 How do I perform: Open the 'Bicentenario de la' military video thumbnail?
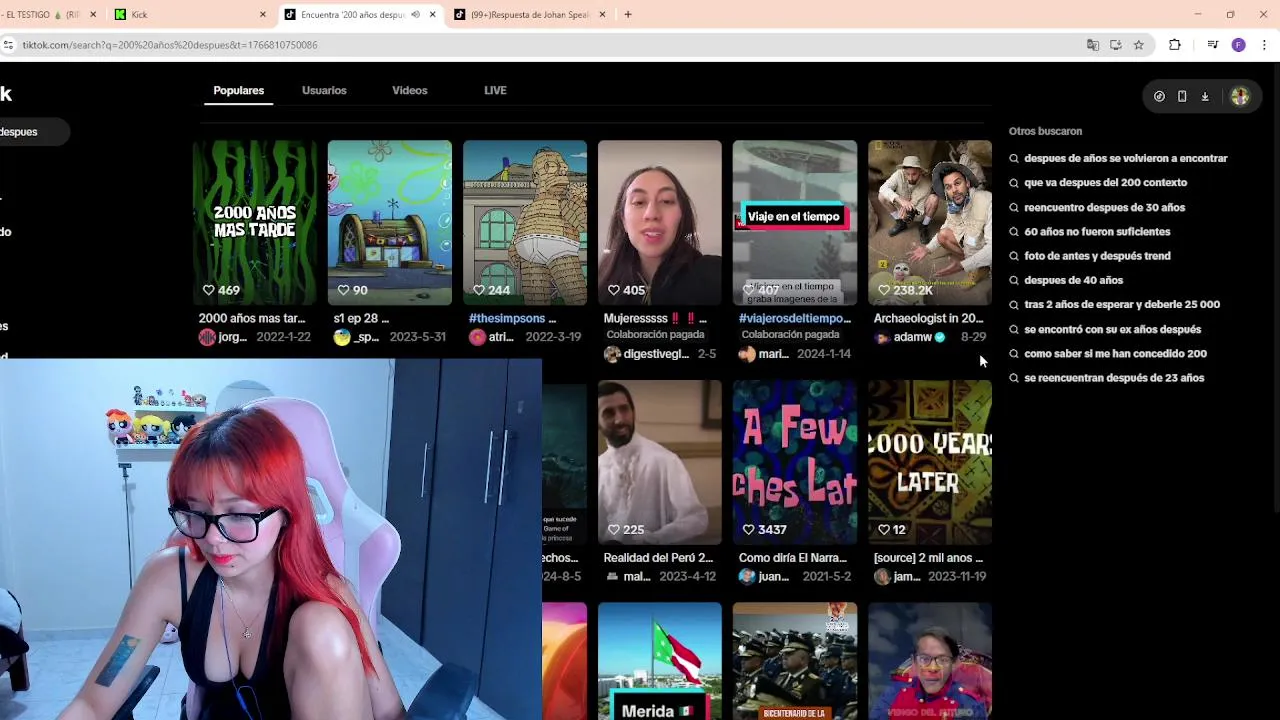(x=795, y=661)
